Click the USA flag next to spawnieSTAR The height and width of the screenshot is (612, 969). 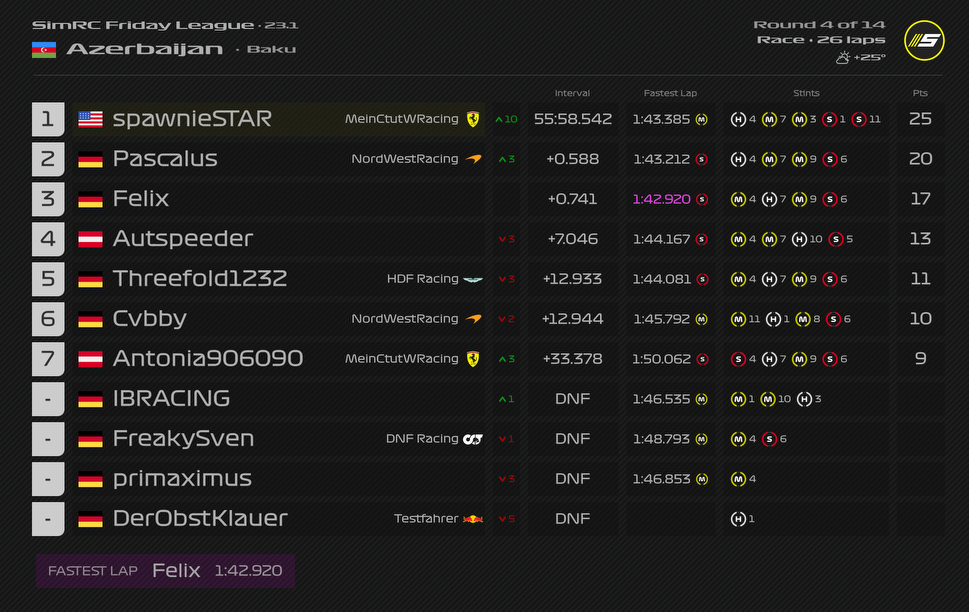coord(90,119)
